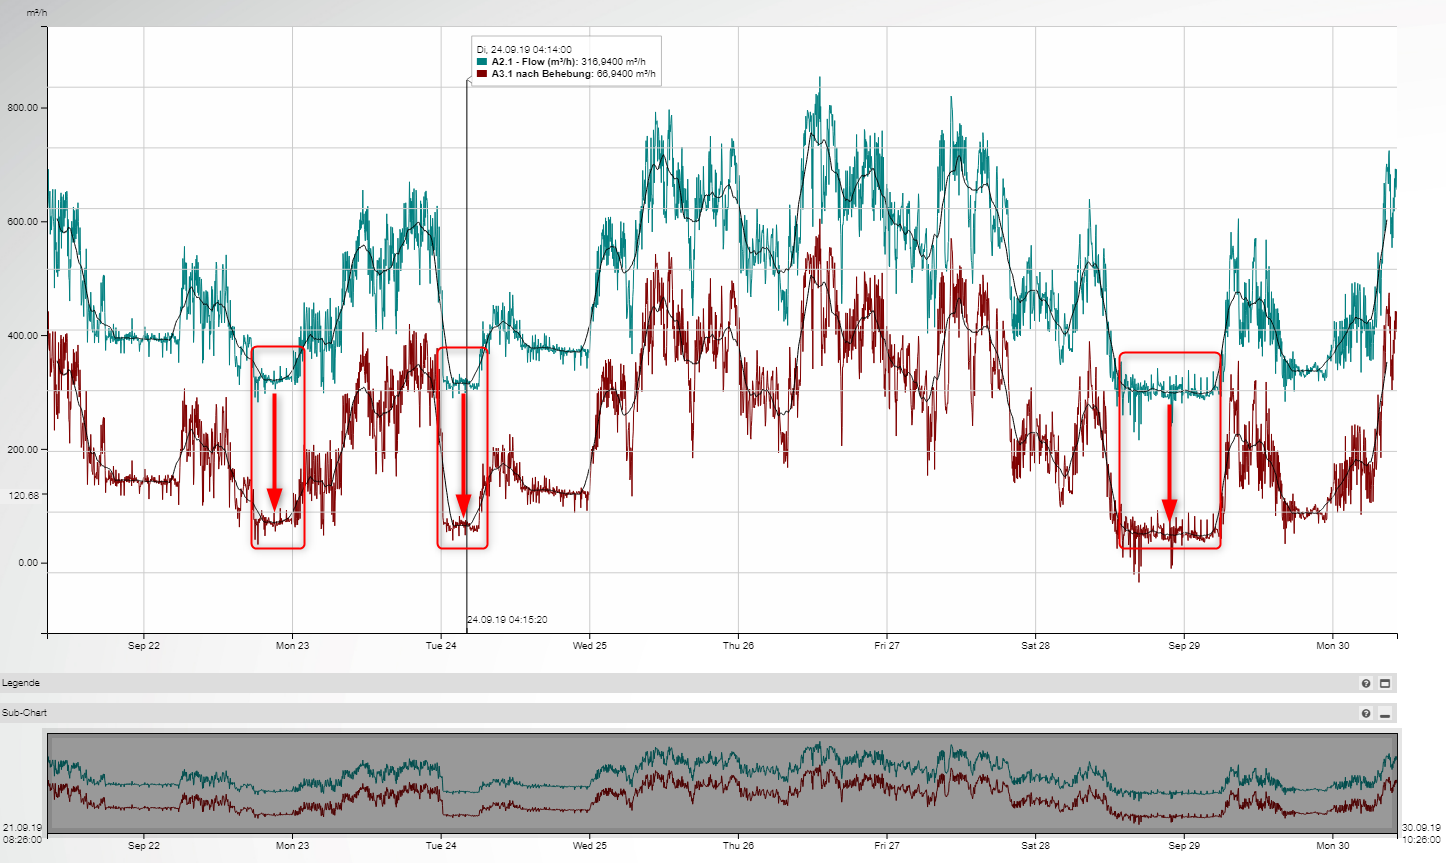Click the m³/h unit label above y-axis
Viewport: 1446px width, 863px height.
[x=37, y=13]
